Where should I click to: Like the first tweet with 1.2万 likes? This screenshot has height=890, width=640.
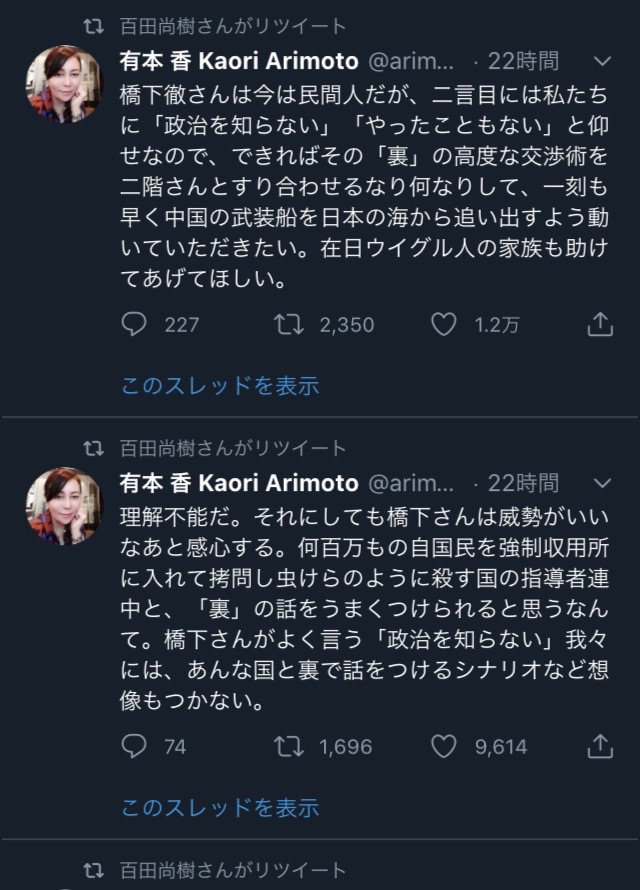tap(444, 325)
